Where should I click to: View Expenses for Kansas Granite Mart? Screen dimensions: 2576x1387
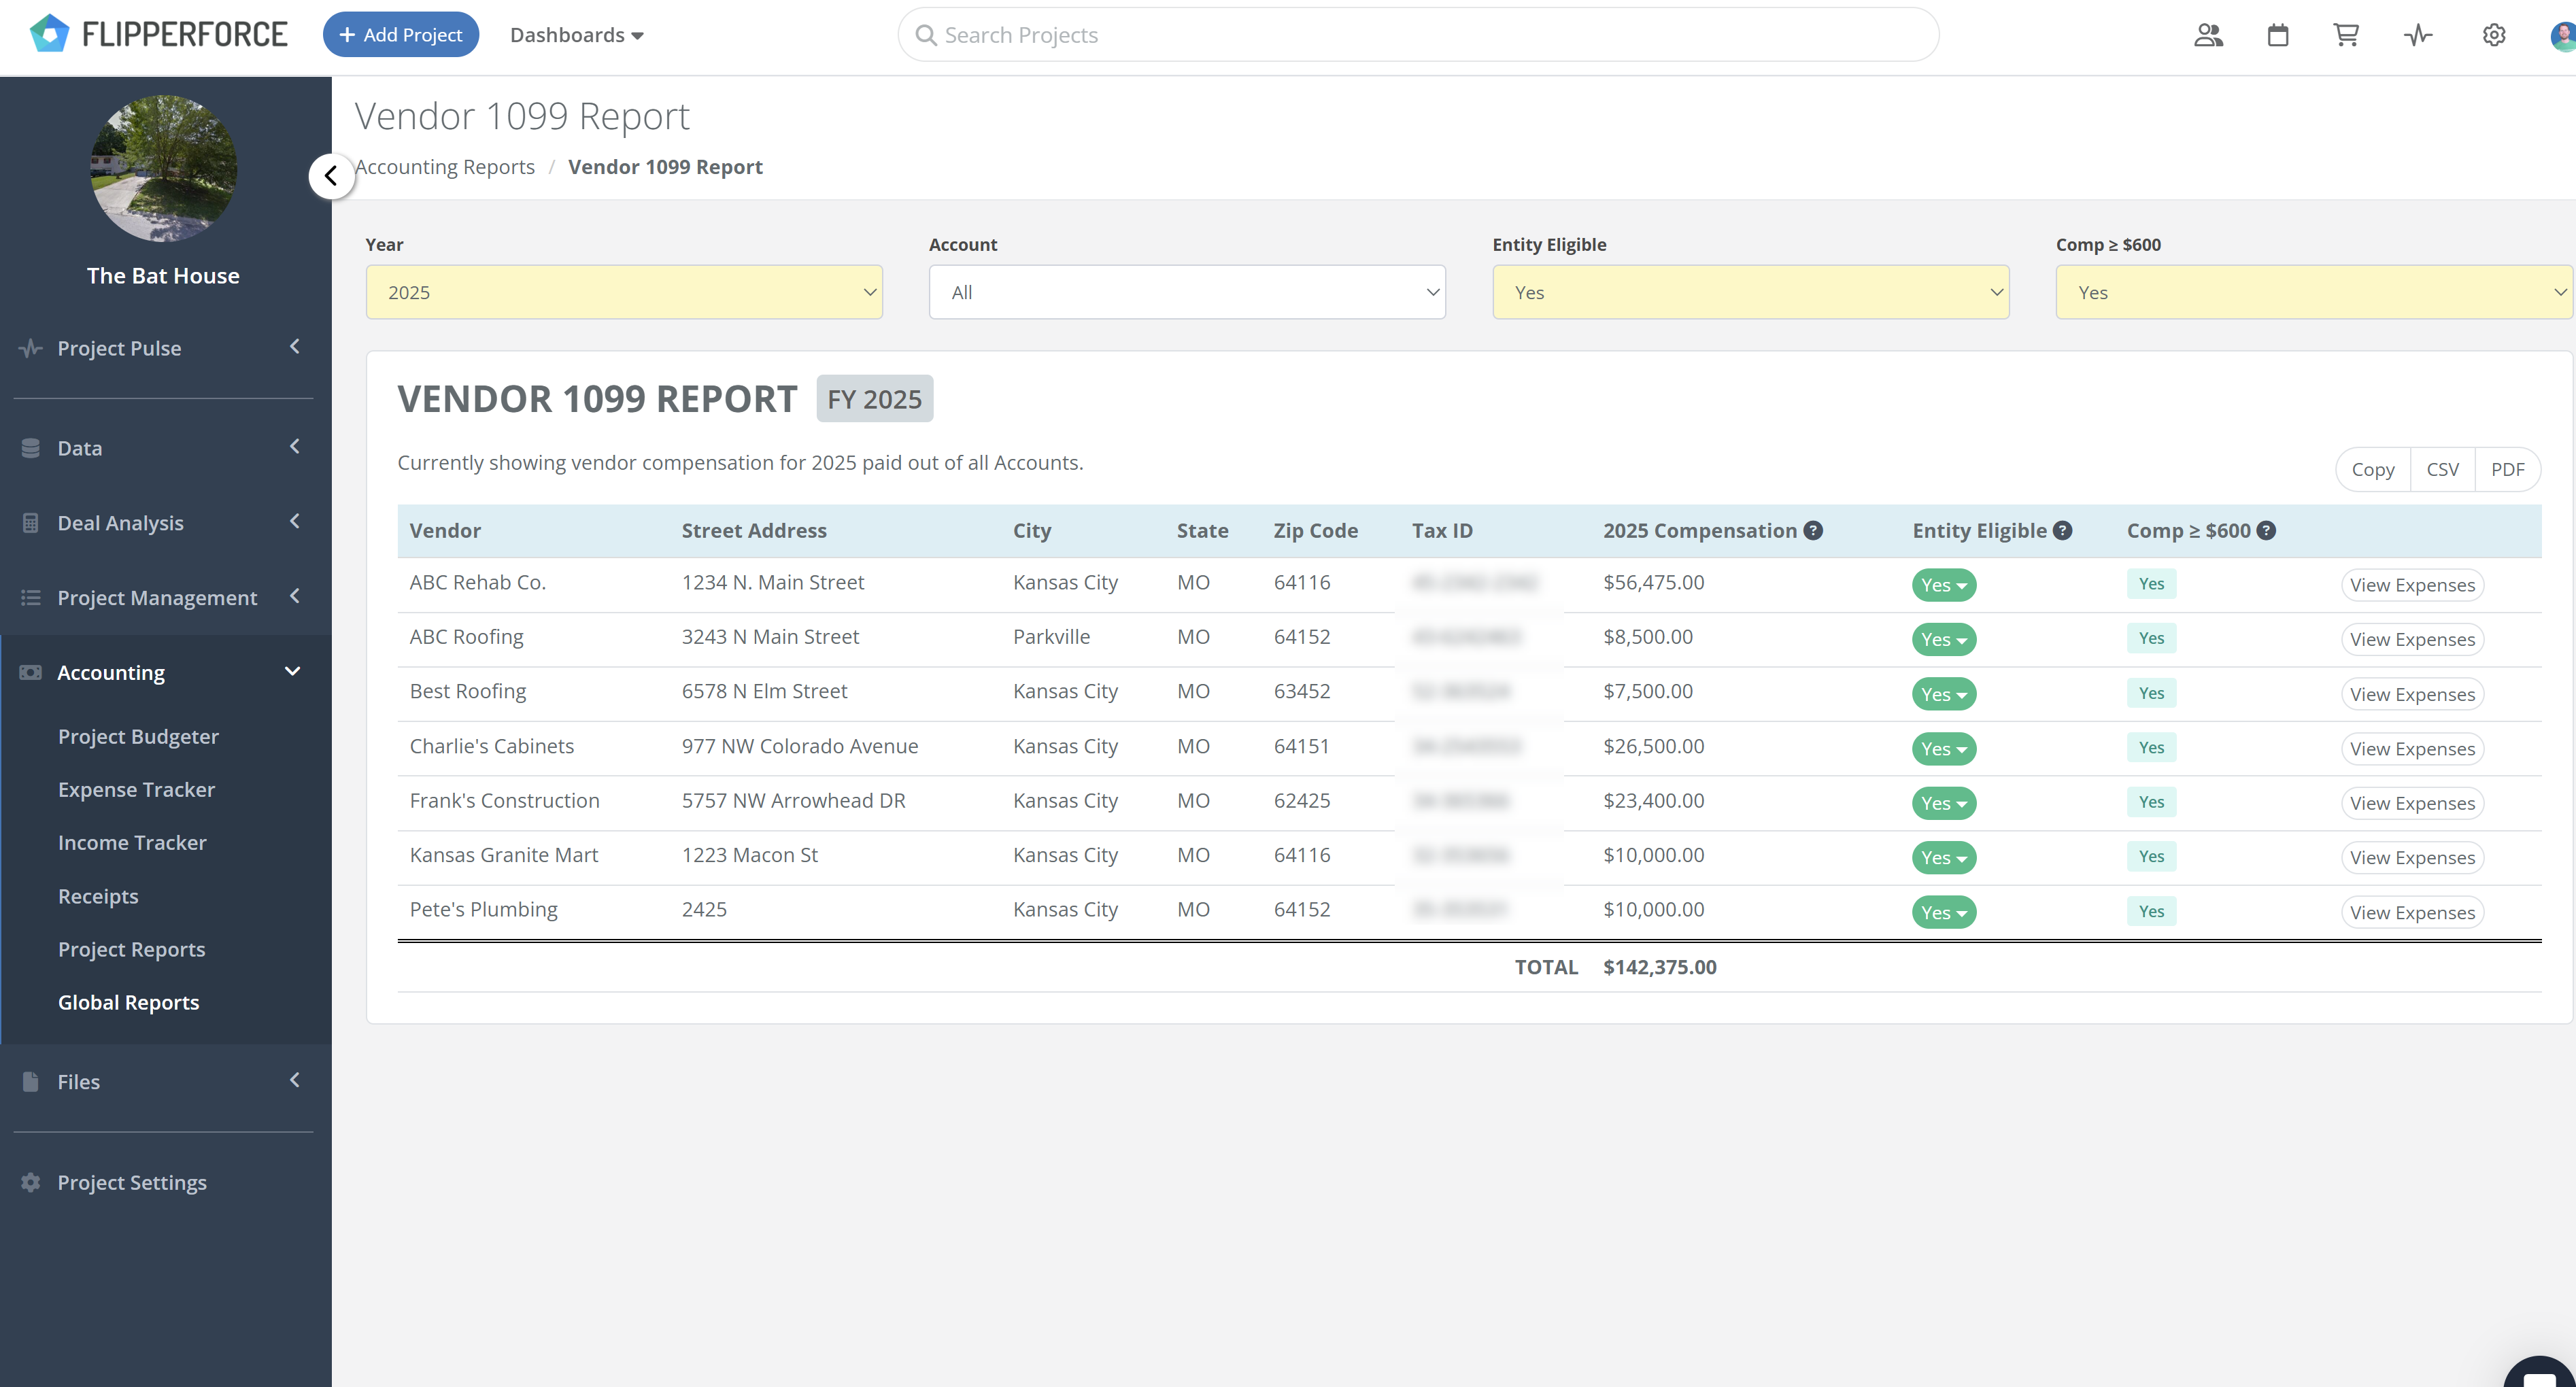click(x=2412, y=858)
